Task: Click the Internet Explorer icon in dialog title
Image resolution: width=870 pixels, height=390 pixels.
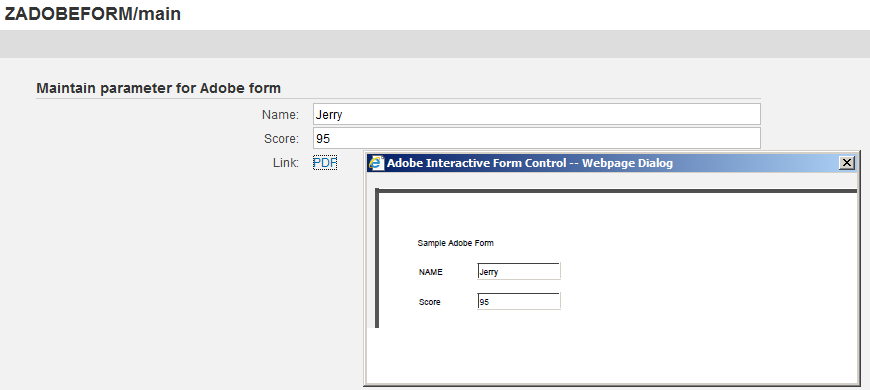Action: 377,163
